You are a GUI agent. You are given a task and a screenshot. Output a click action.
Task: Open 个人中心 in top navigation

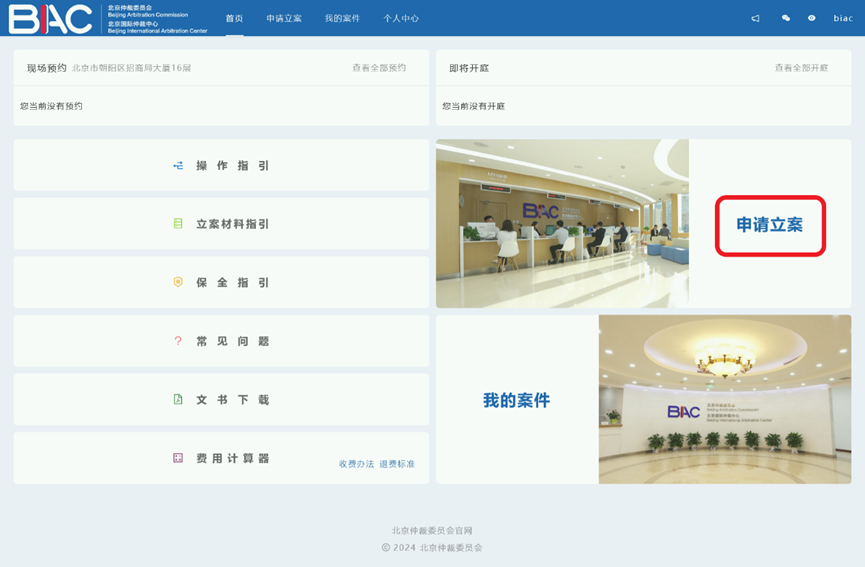click(401, 18)
